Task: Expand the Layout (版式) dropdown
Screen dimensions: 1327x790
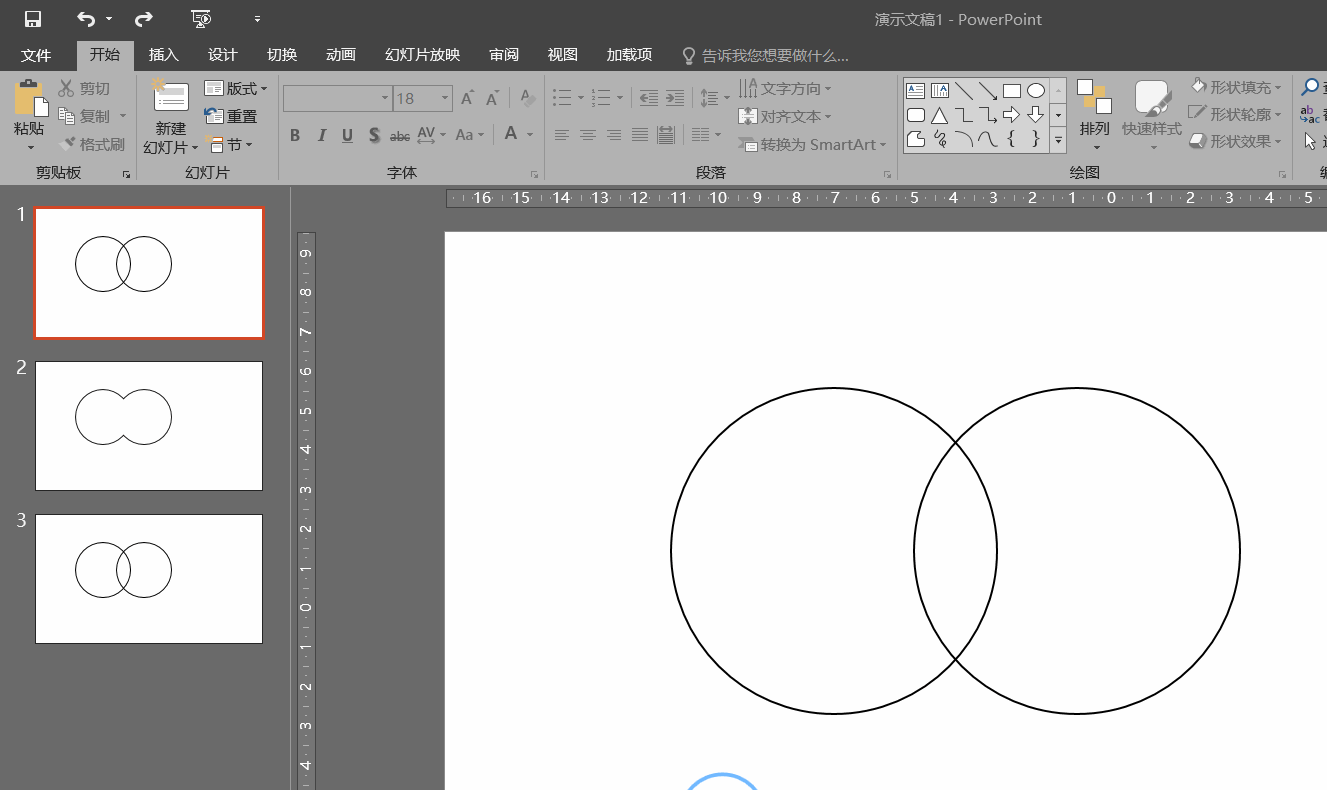Action: coord(236,89)
